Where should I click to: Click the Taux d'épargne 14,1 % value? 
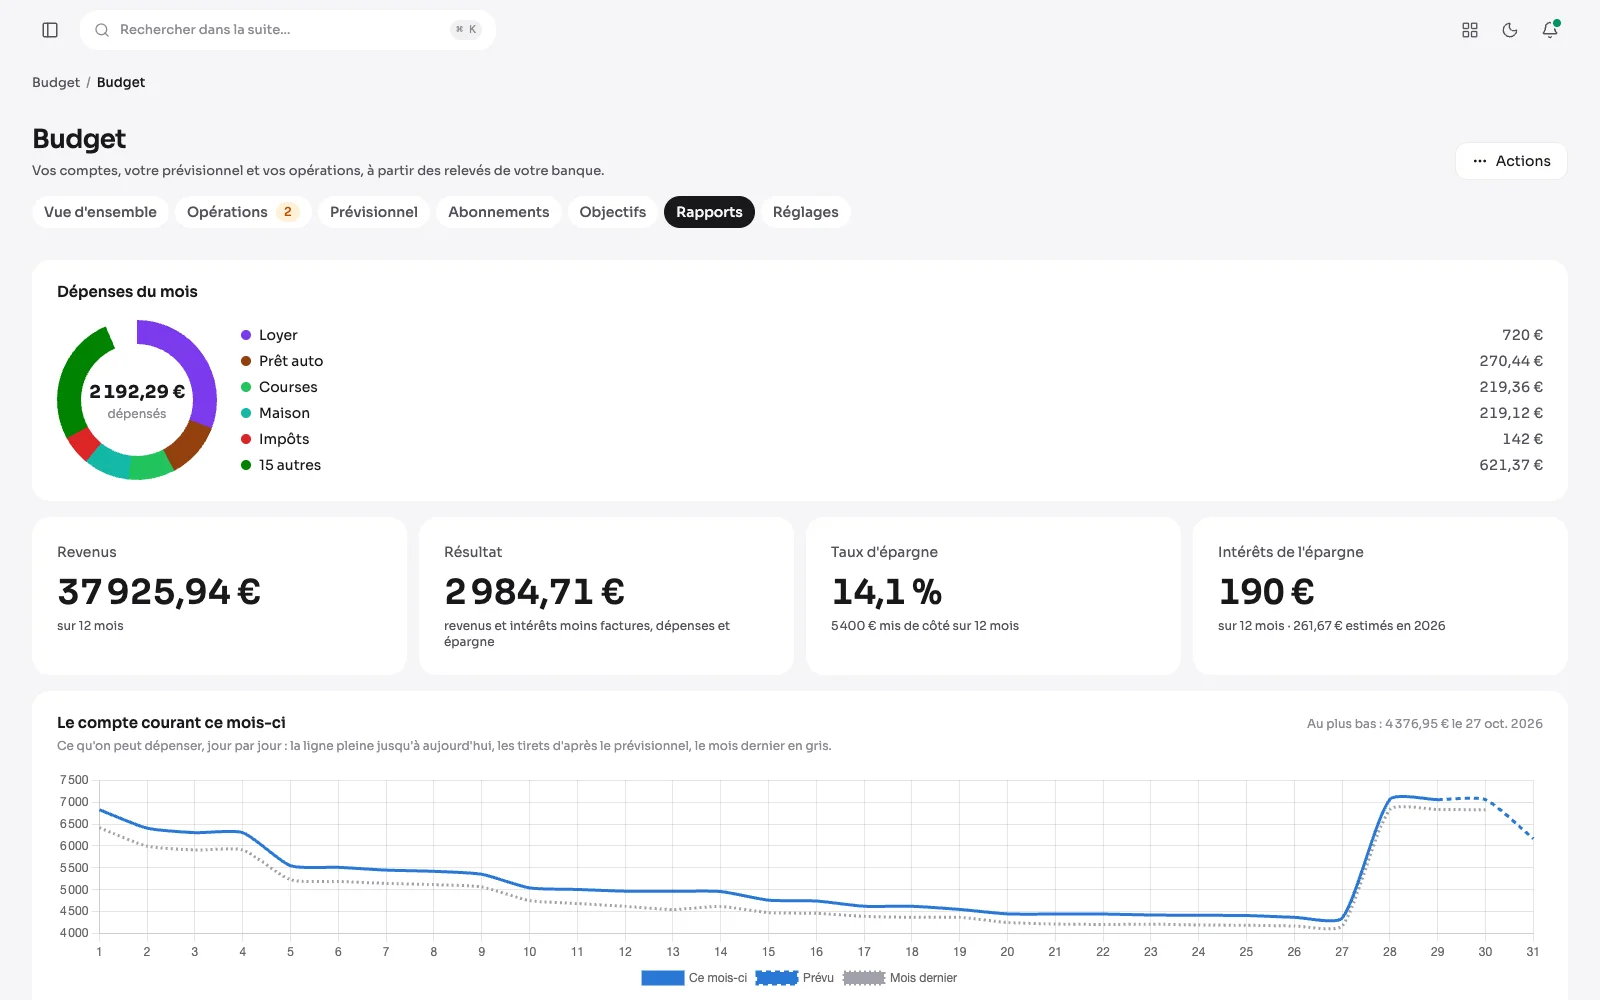(887, 592)
